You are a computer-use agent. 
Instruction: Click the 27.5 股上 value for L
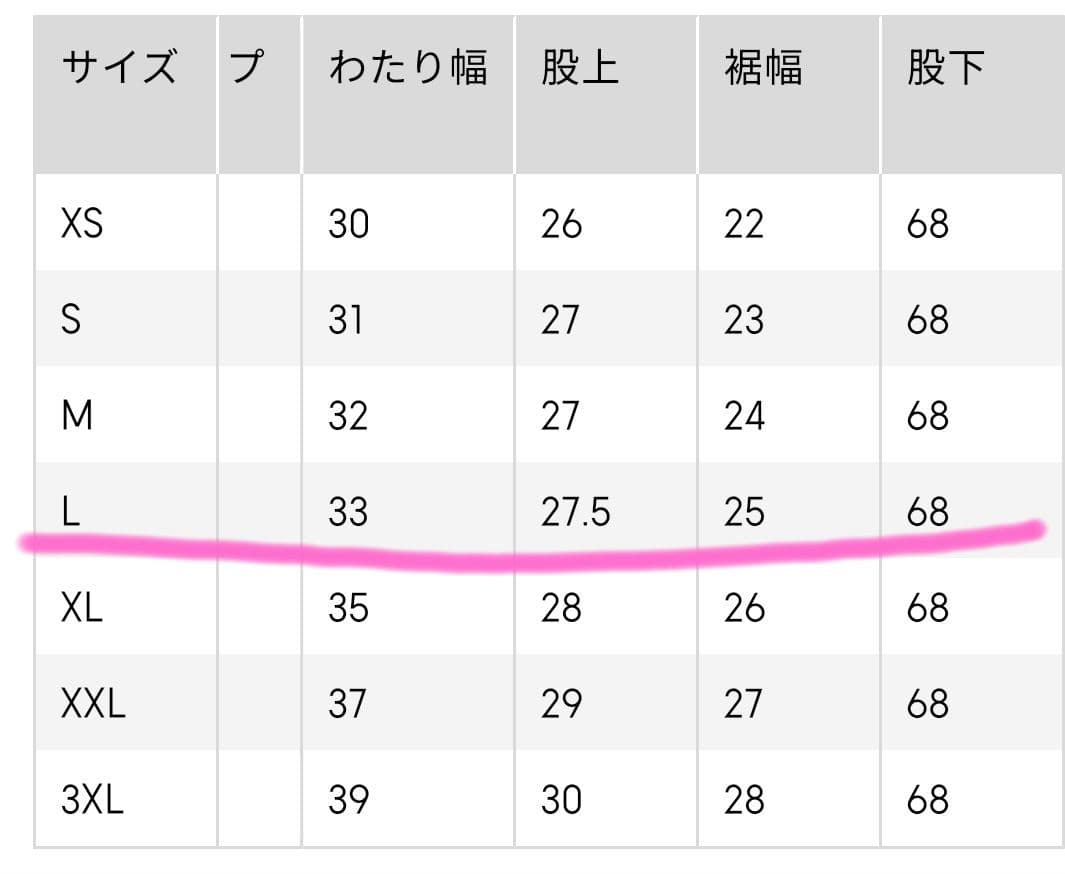575,512
